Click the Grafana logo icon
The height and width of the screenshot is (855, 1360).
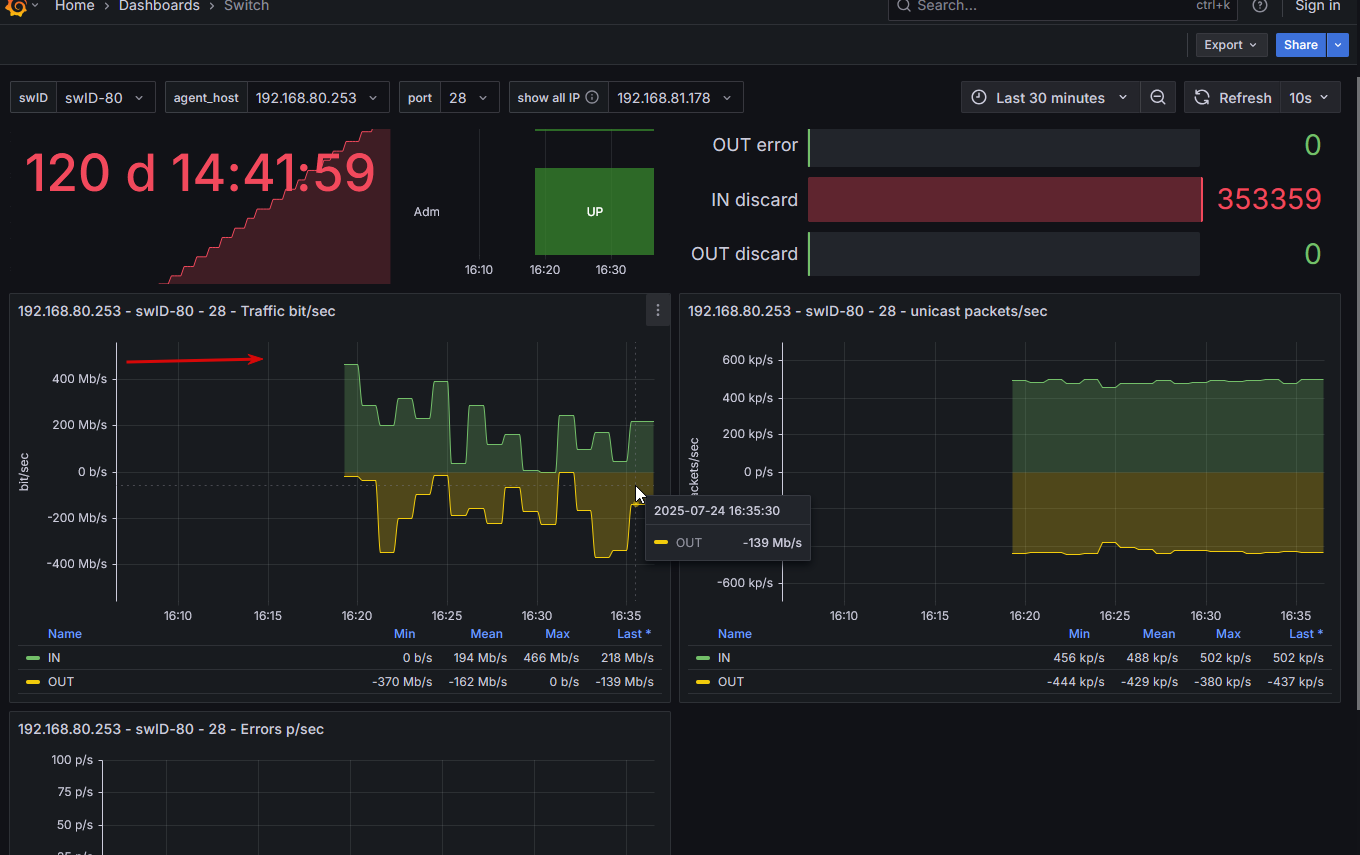click(15, 6)
